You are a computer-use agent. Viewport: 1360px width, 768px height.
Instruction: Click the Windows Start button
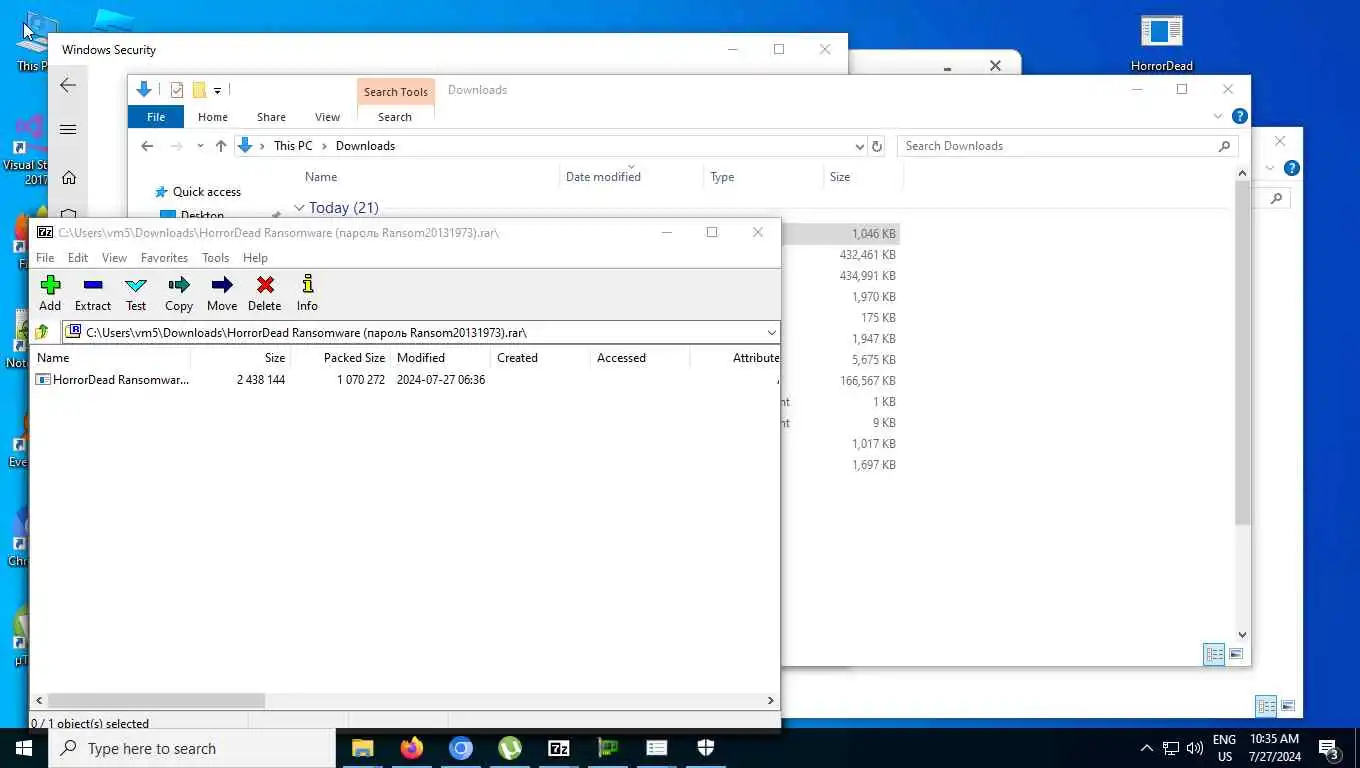(24, 748)
